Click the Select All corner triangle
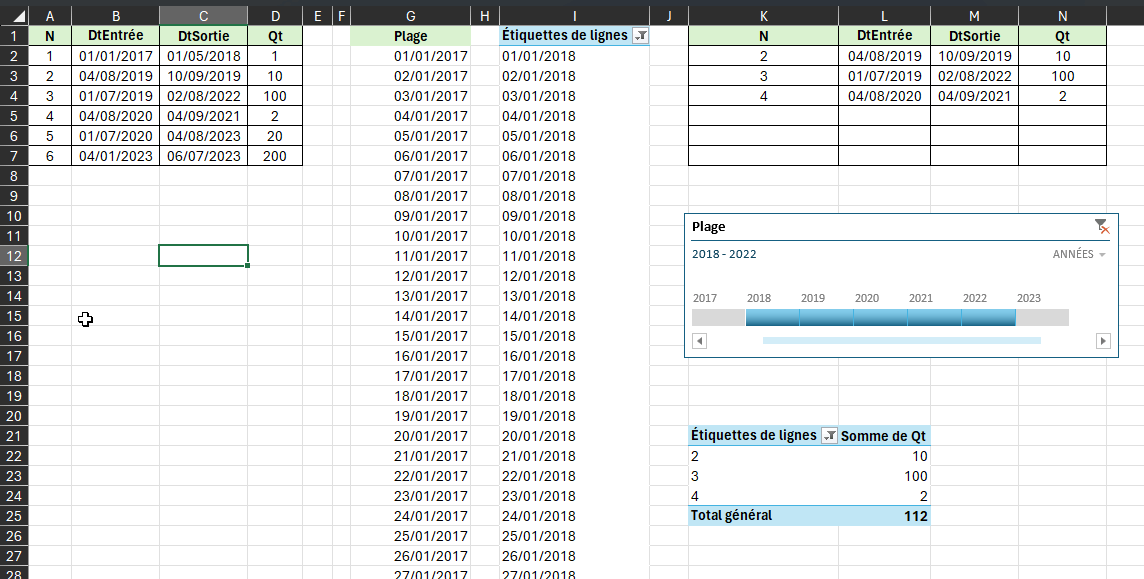This screenshot has height=579, width=1144. click(x=15, y=16)
